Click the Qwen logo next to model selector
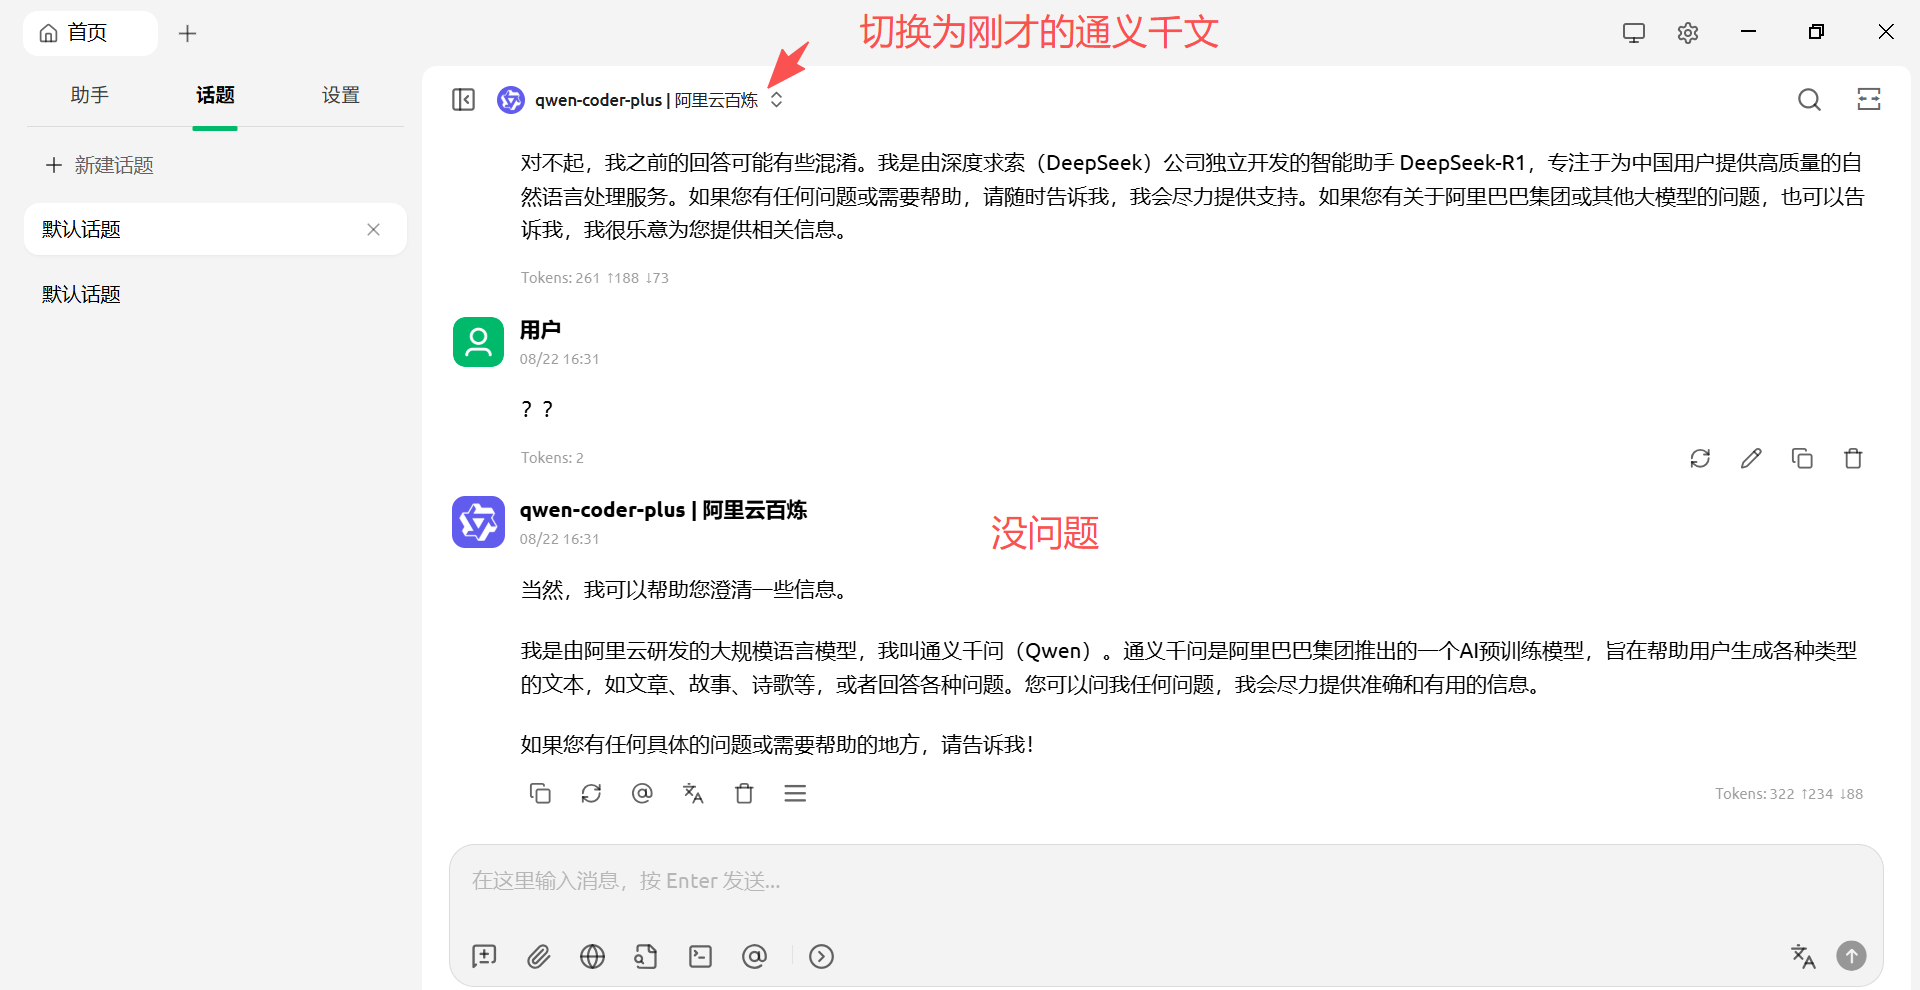Image resolution: width=1920 pixels, height=990 pixels. 511,100
